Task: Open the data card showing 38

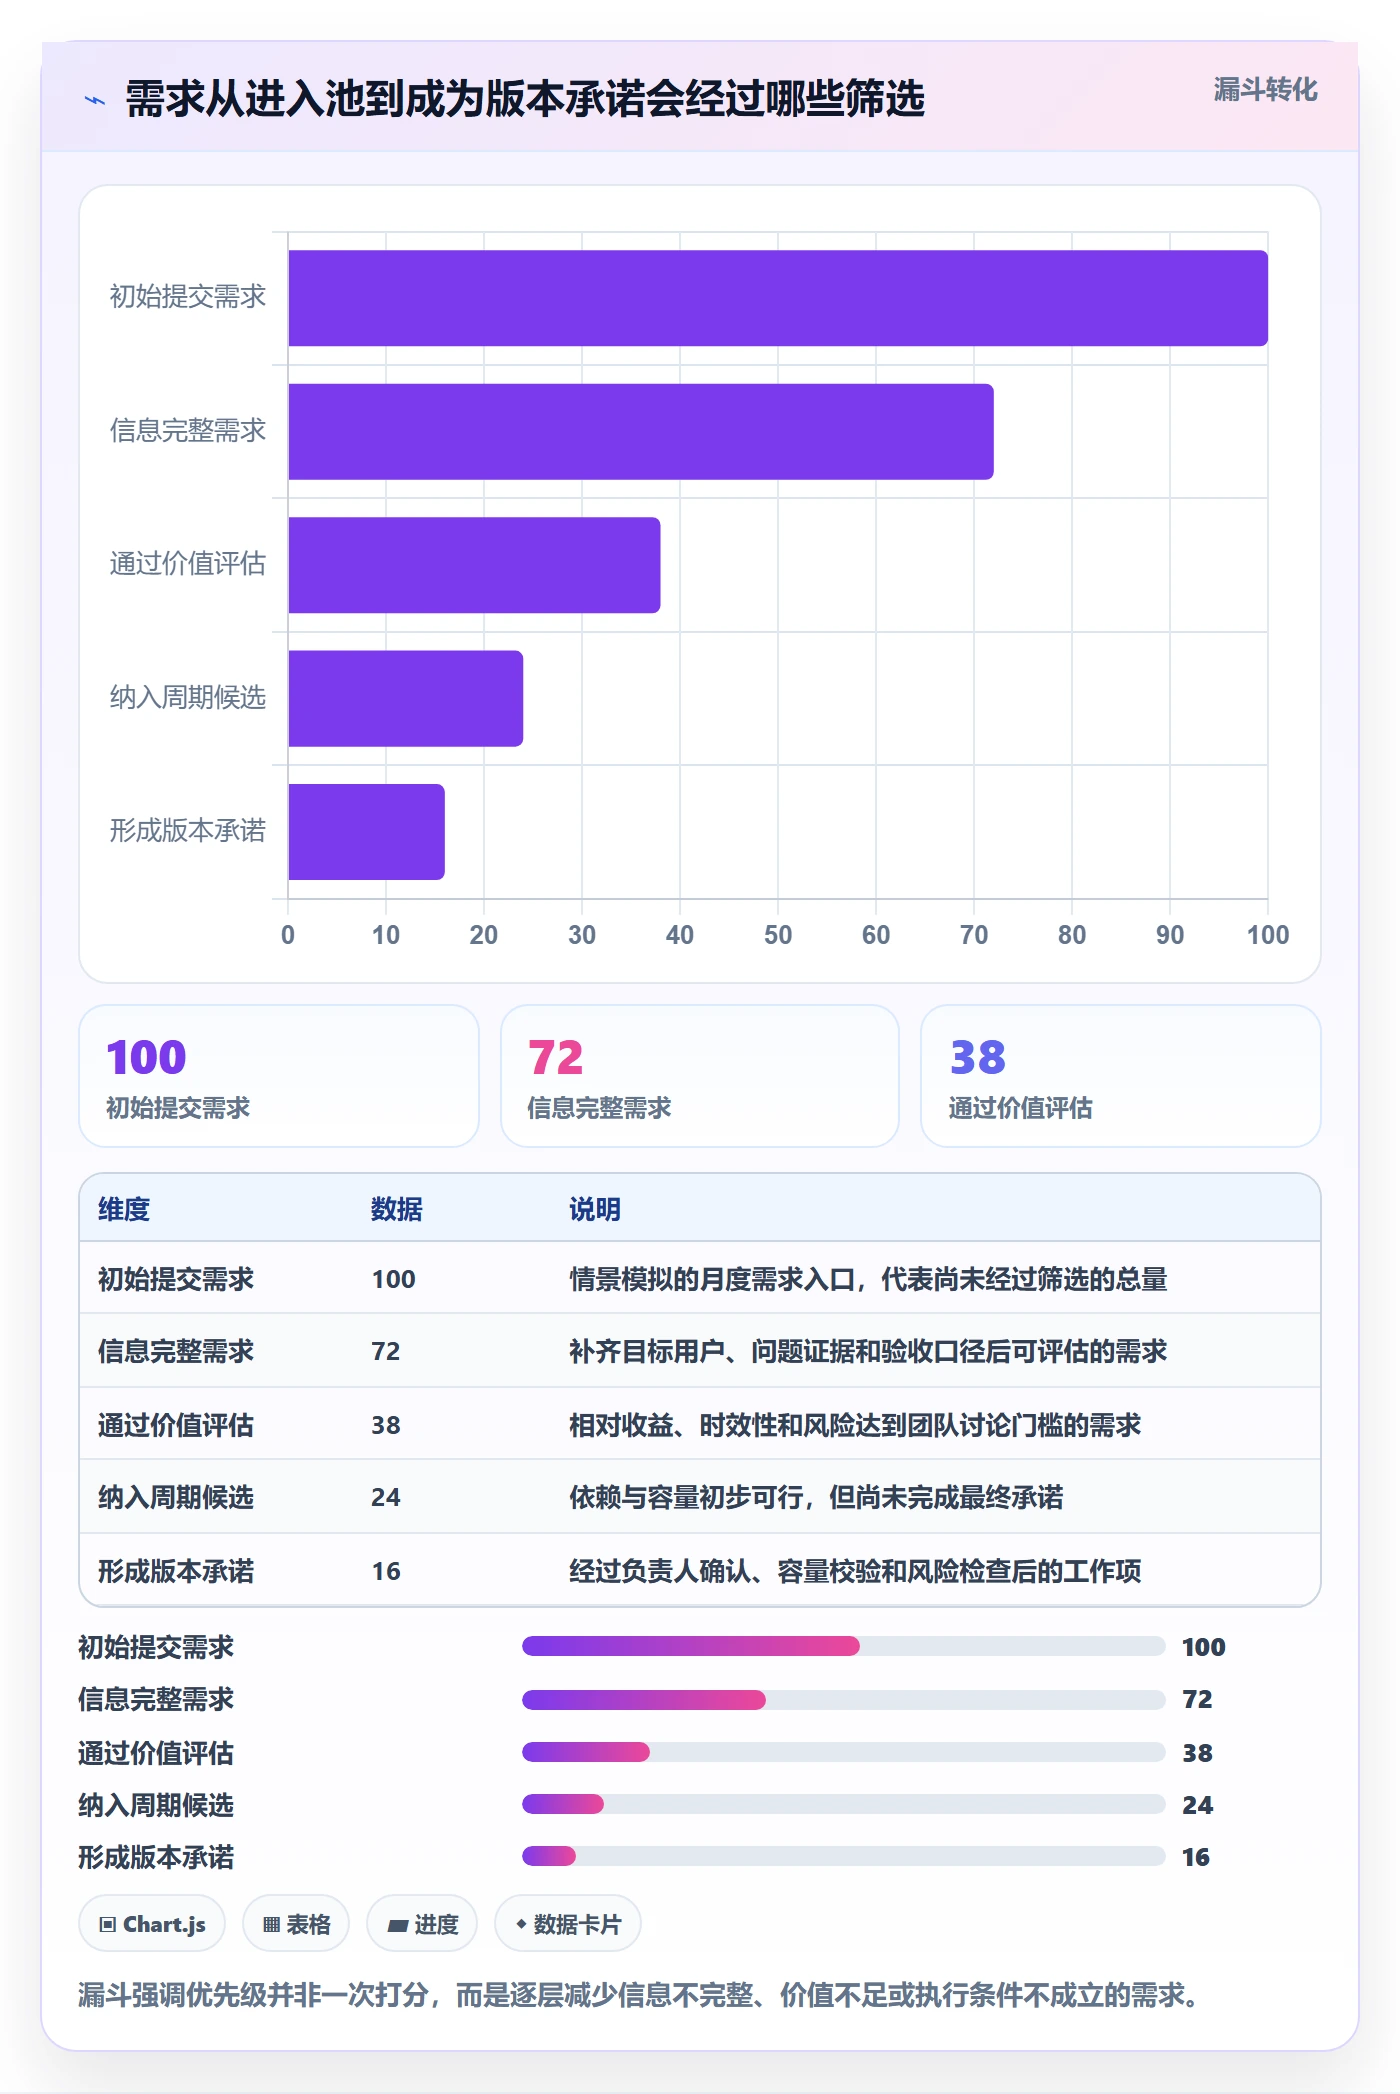Action: click(x=1121, y=1076)
